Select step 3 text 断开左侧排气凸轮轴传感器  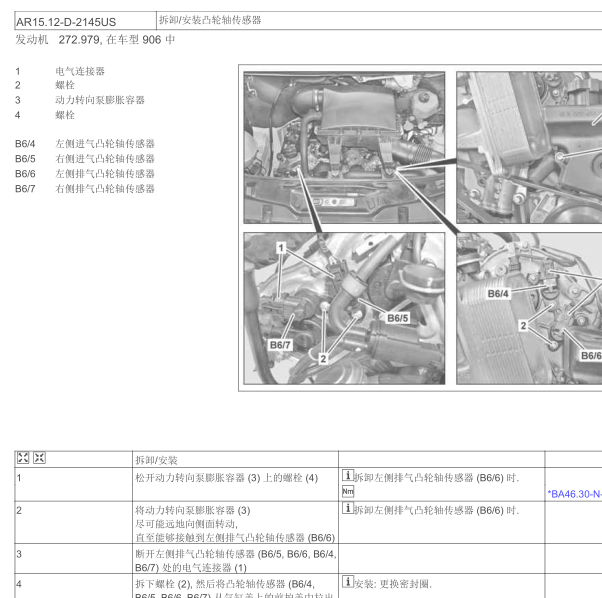(195, 554)
